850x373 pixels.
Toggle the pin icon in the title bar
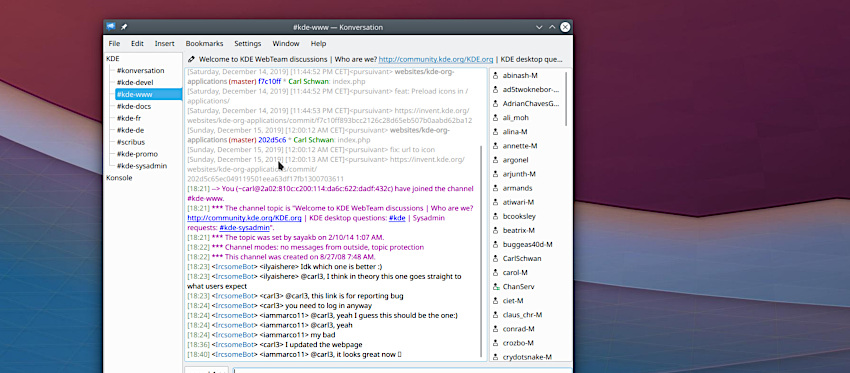(x=124, y=27)
